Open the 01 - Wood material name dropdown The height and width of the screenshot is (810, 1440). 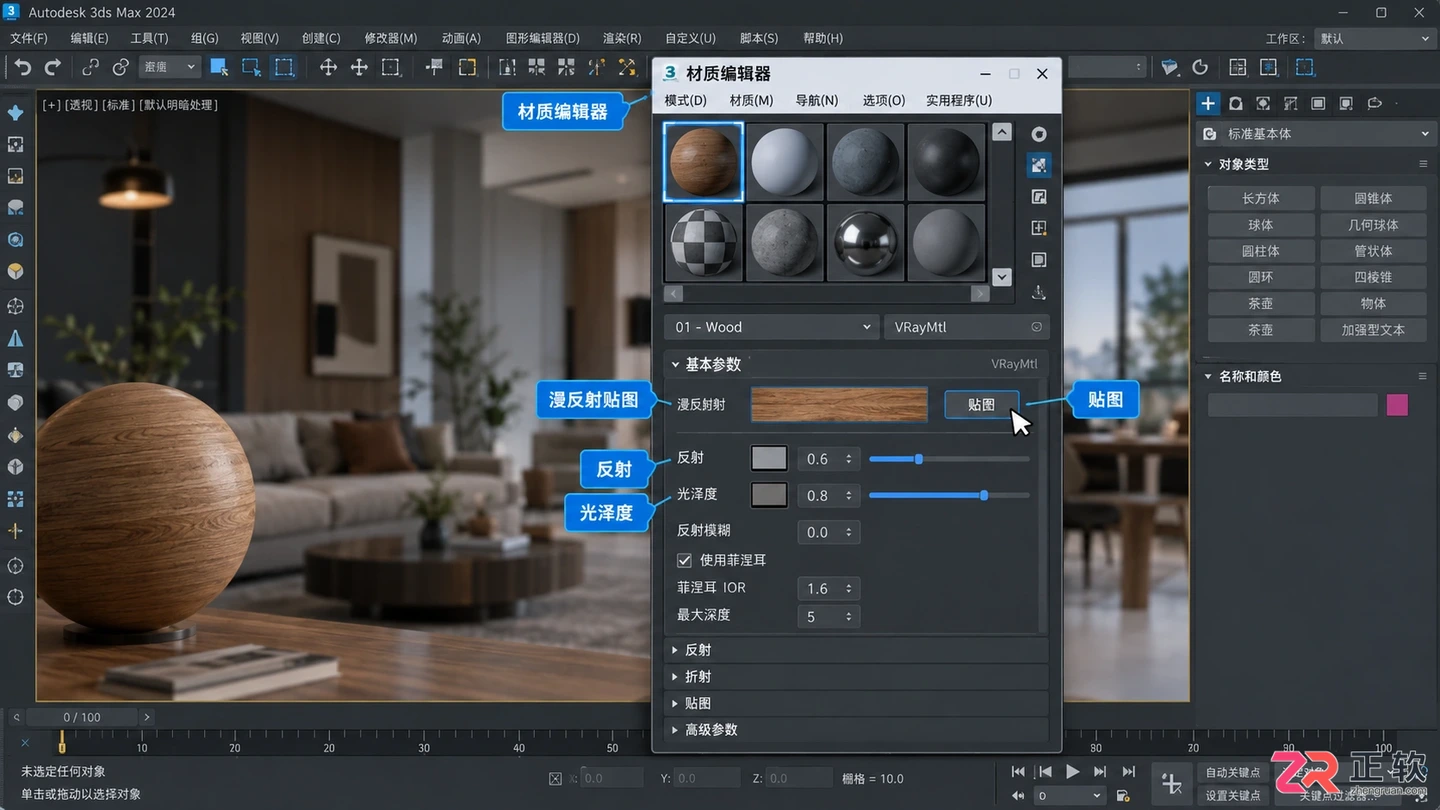coord(771,327)
